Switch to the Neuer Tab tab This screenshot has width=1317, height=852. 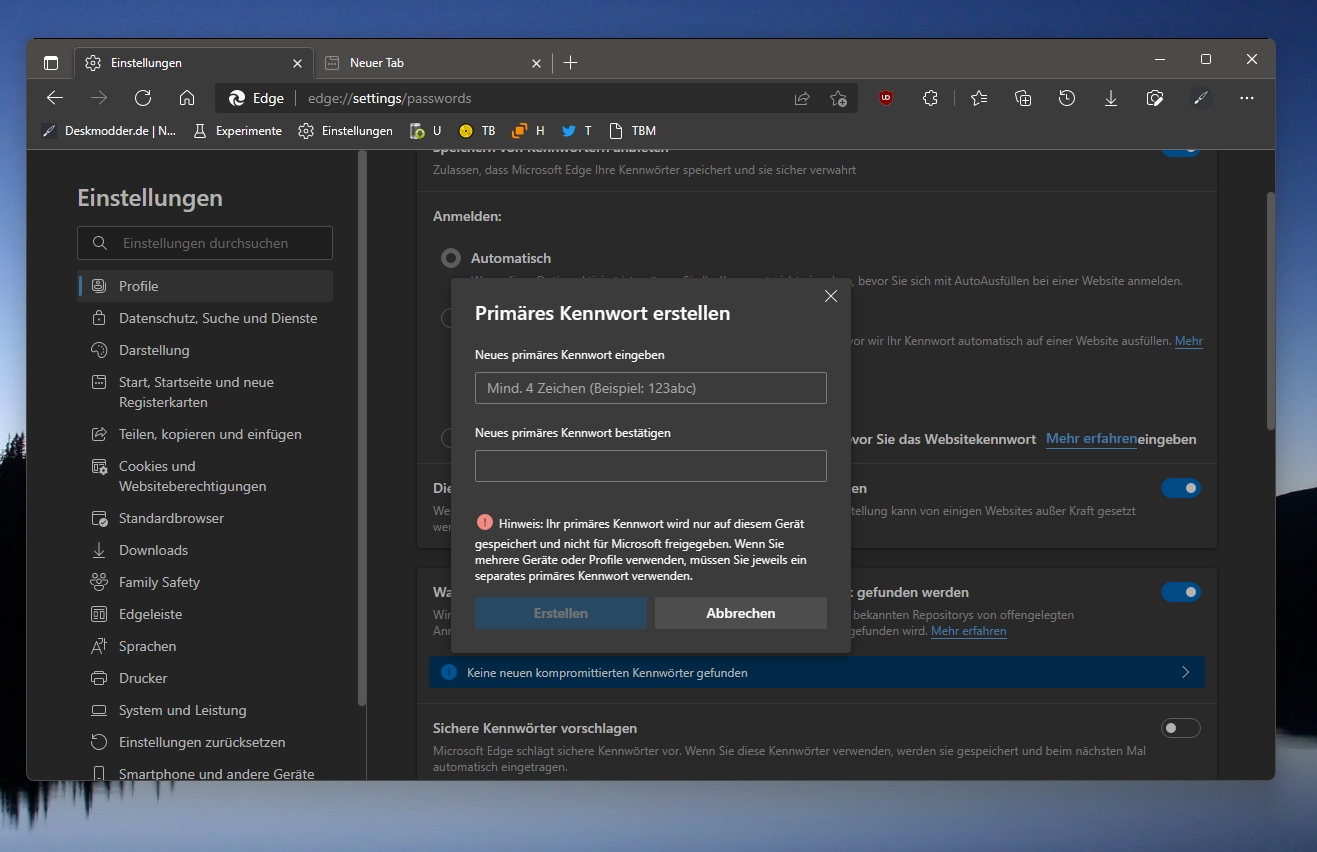(432, 62)
